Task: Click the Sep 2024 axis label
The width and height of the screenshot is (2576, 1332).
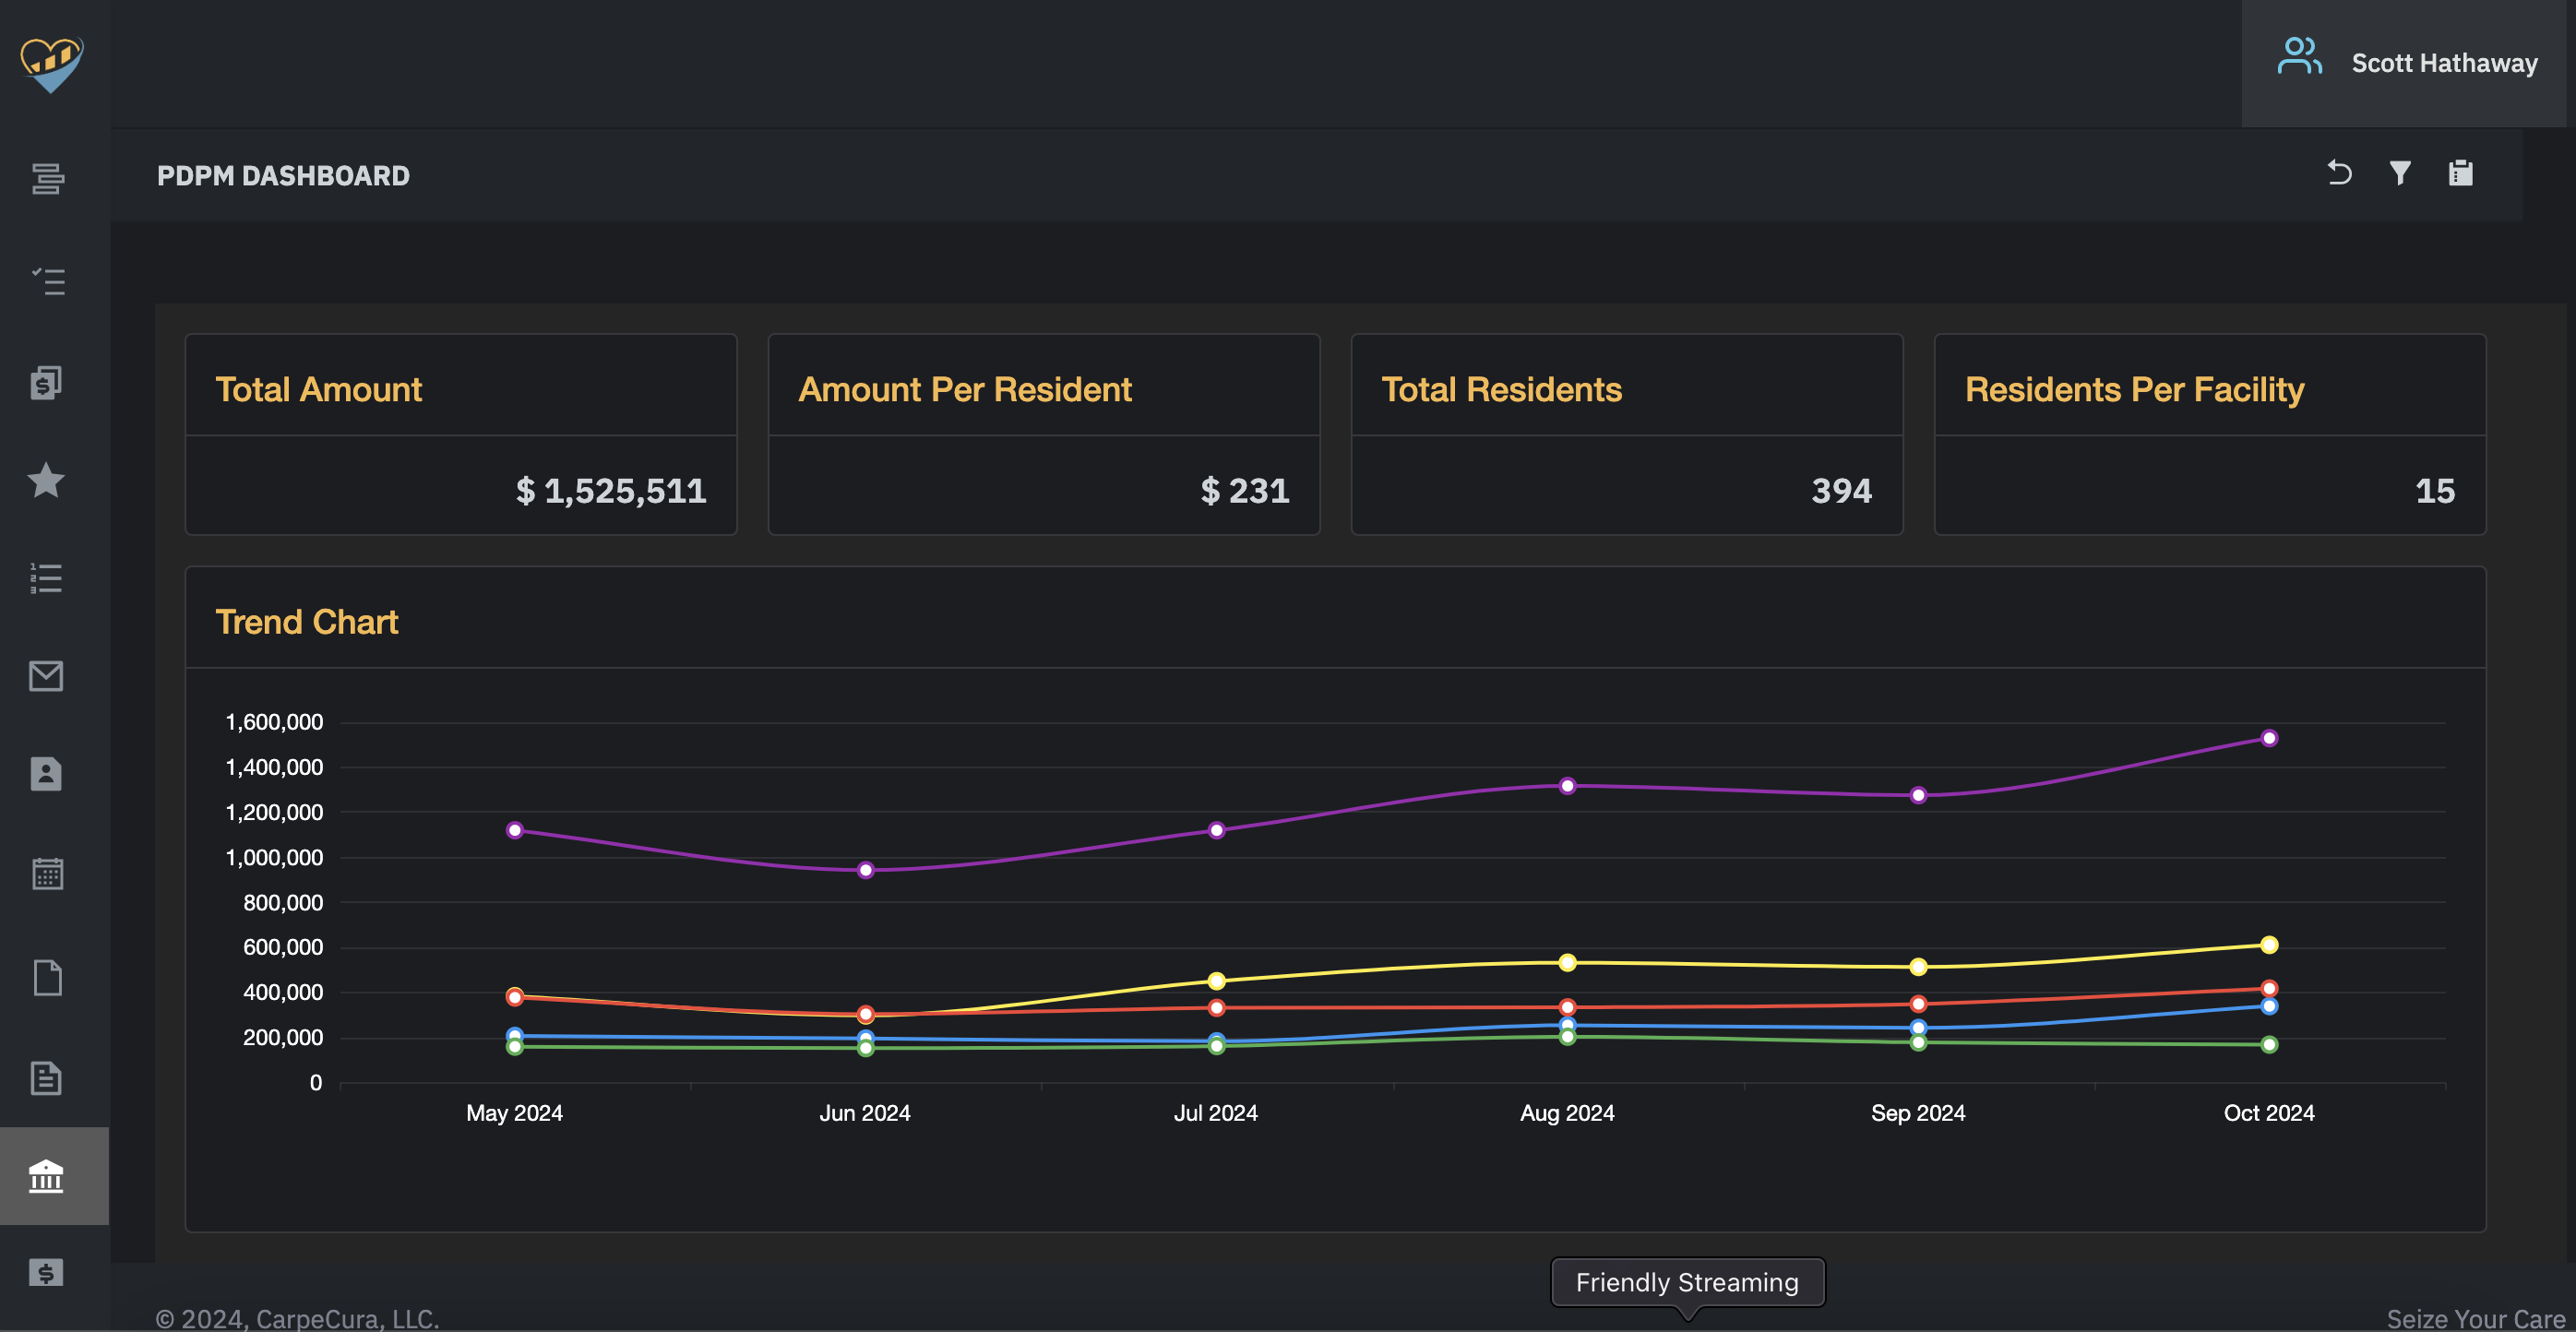Action: pyautogui.click(x=1918, y=1113)
